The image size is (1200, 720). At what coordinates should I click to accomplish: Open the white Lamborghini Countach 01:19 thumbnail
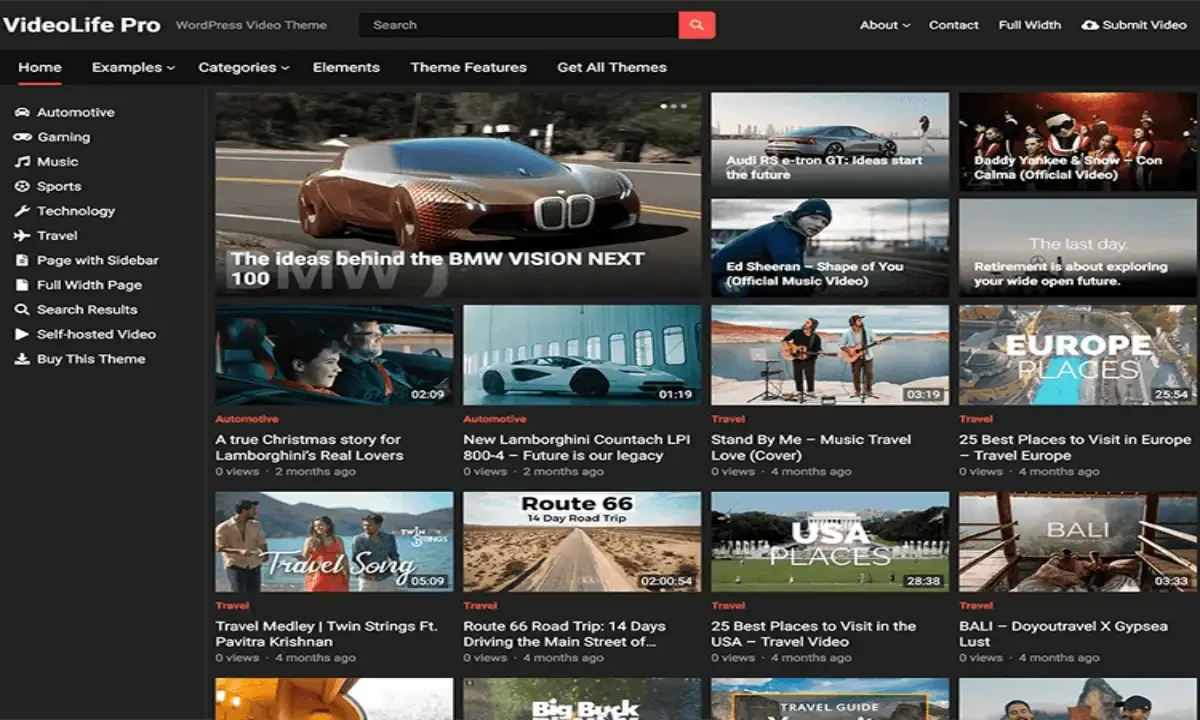coord(582,355)
